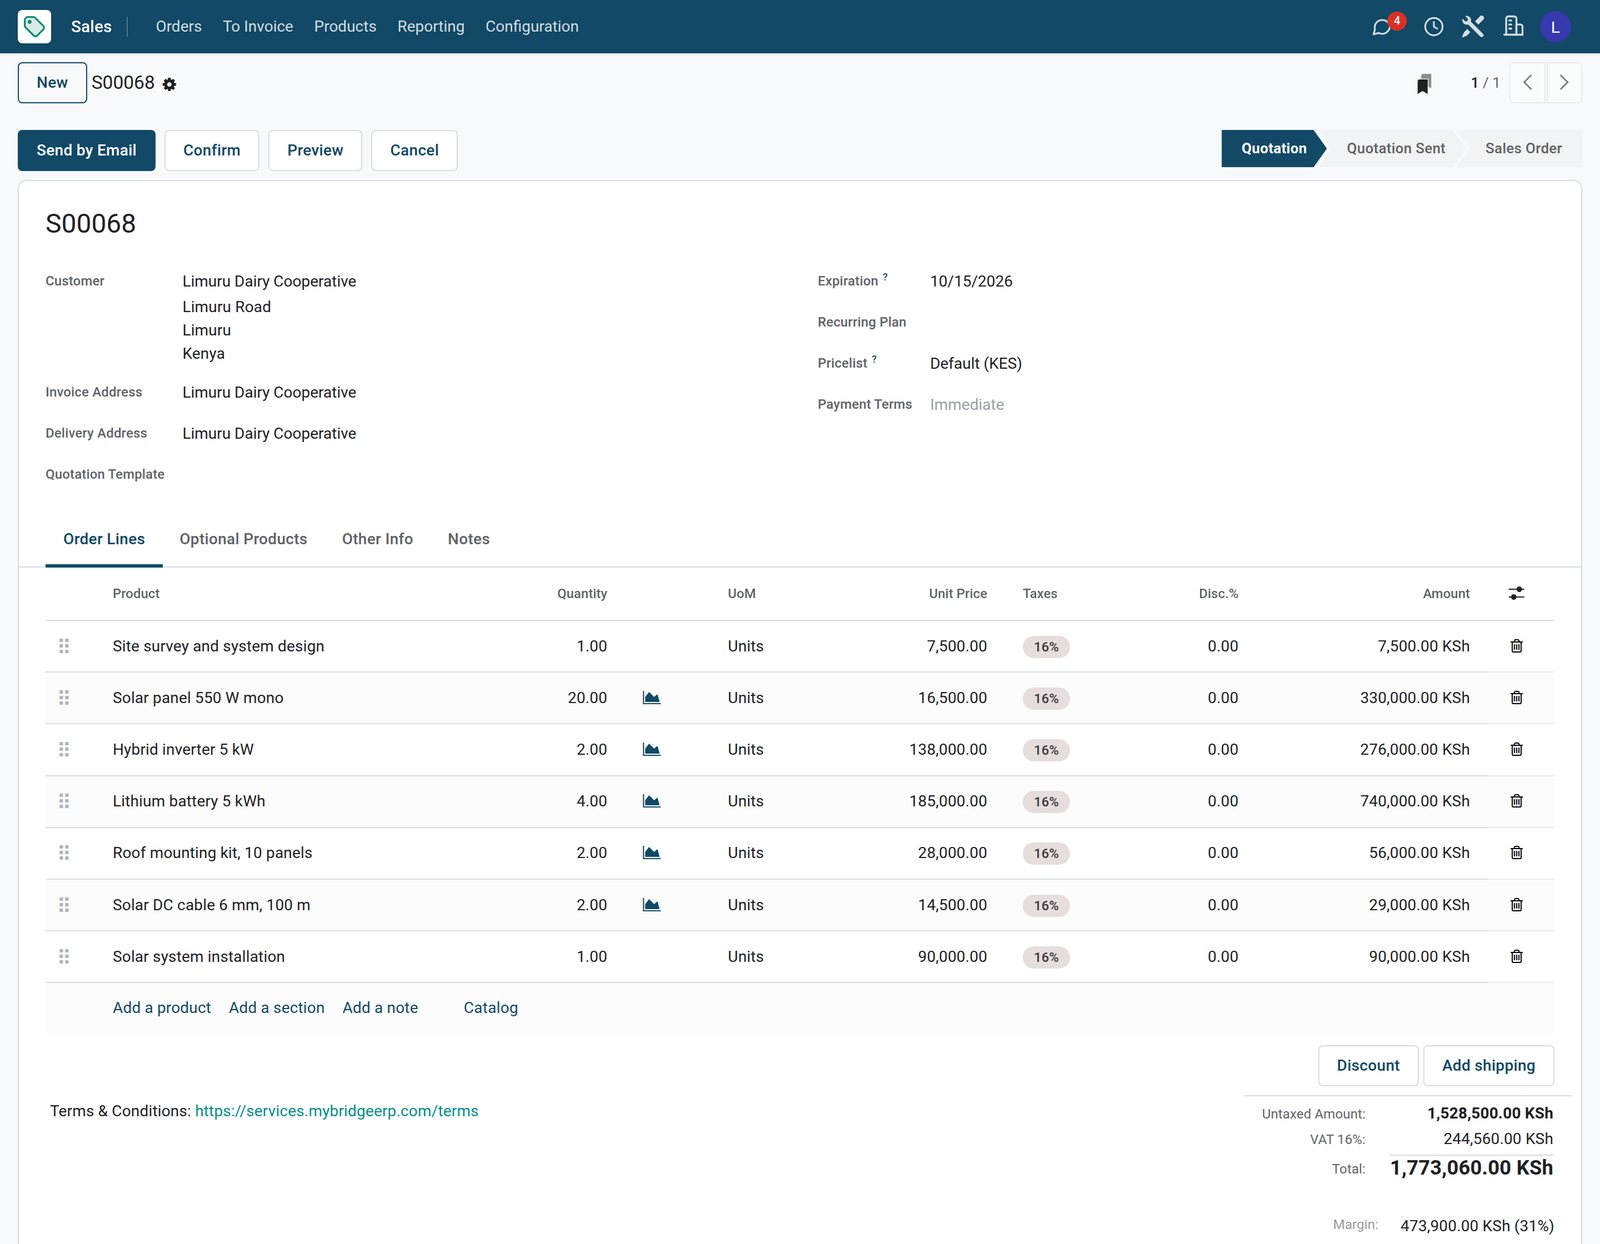Open the user avatar menu L

[x=1555, y=27]
